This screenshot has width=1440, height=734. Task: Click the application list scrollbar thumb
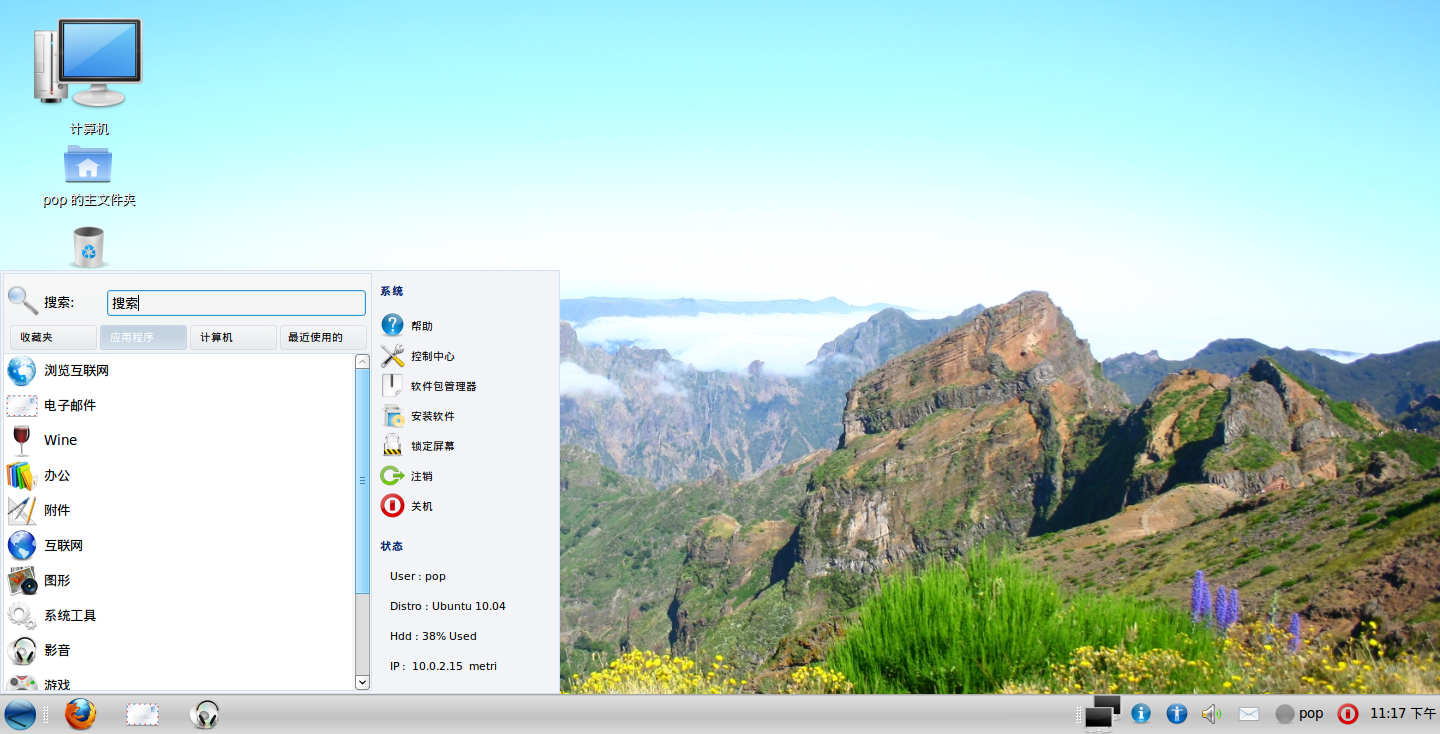[362, 481]
